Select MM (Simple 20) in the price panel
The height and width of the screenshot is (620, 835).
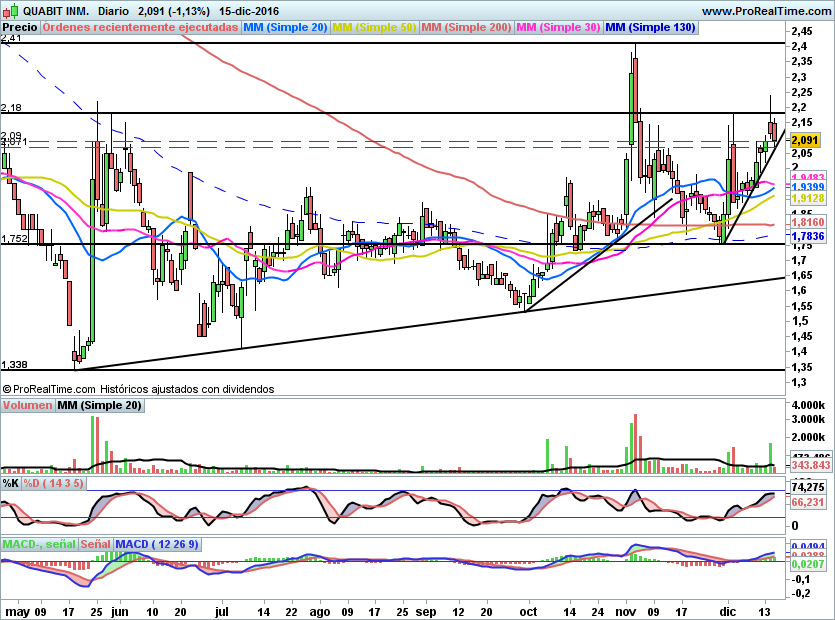point(285,27)
